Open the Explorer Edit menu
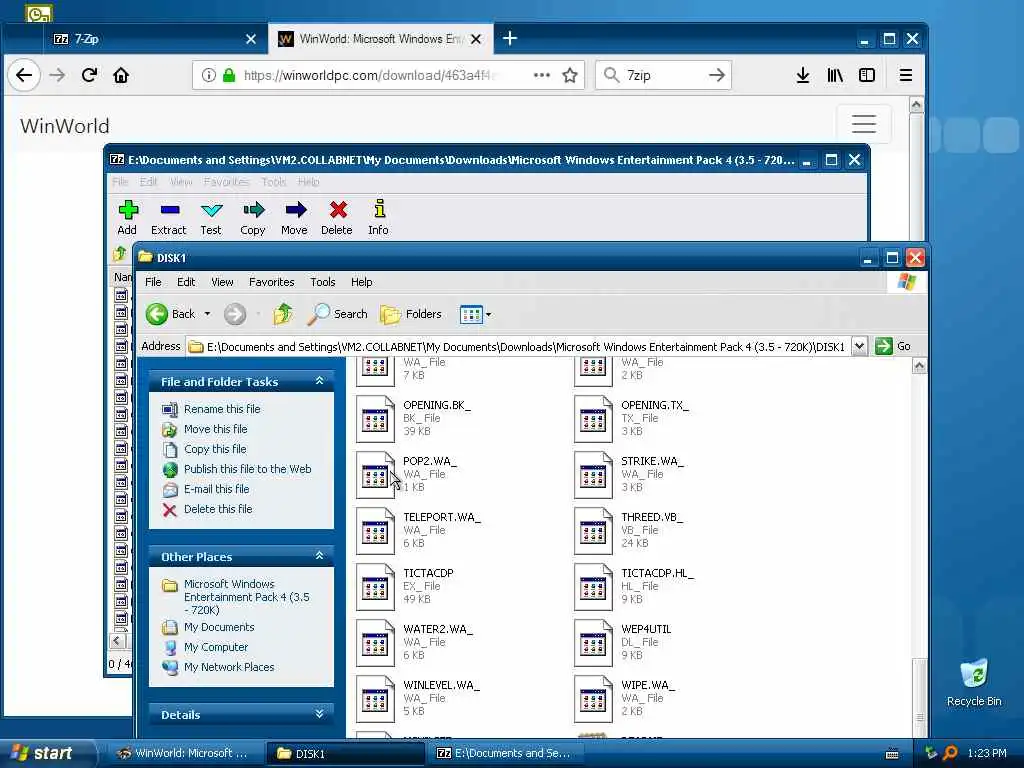 (x=186, y=282)
